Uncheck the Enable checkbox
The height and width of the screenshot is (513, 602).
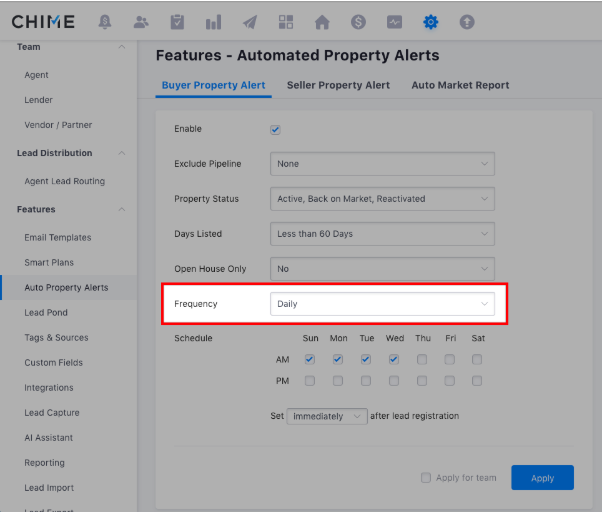coord(275,130)
